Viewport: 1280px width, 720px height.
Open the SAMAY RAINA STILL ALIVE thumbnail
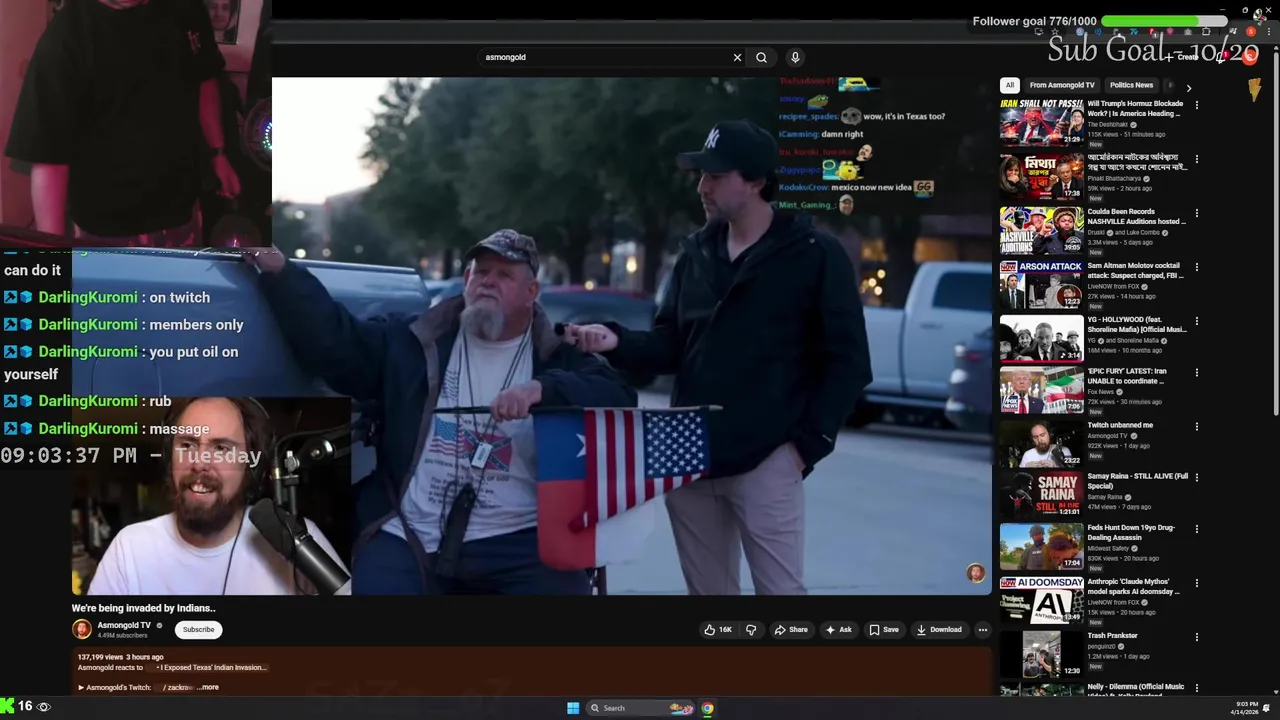[1041, 494]
